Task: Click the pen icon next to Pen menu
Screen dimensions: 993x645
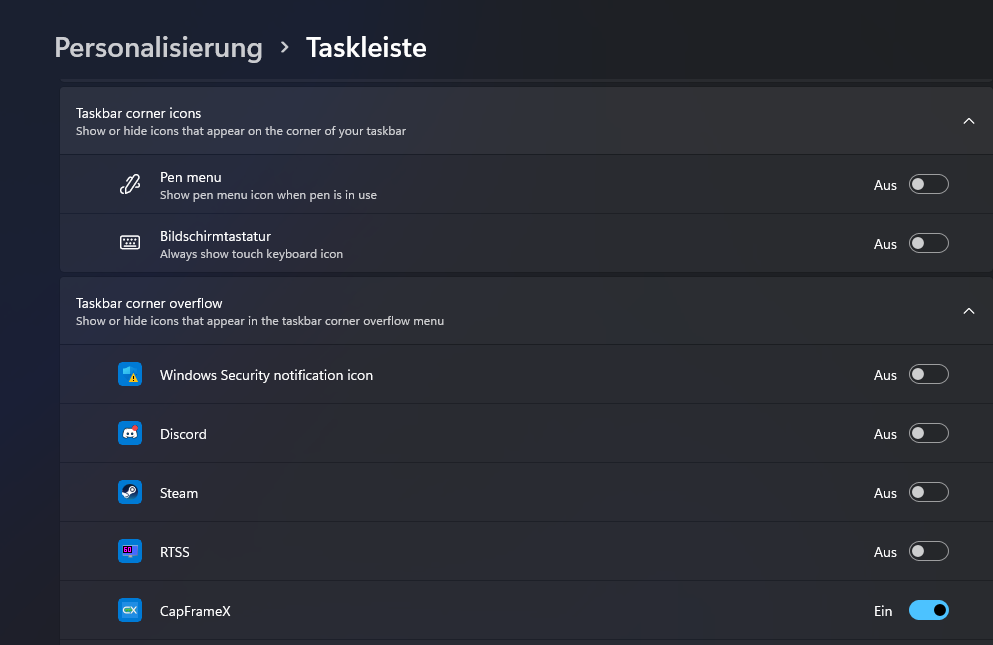Action: coord(130,184)
